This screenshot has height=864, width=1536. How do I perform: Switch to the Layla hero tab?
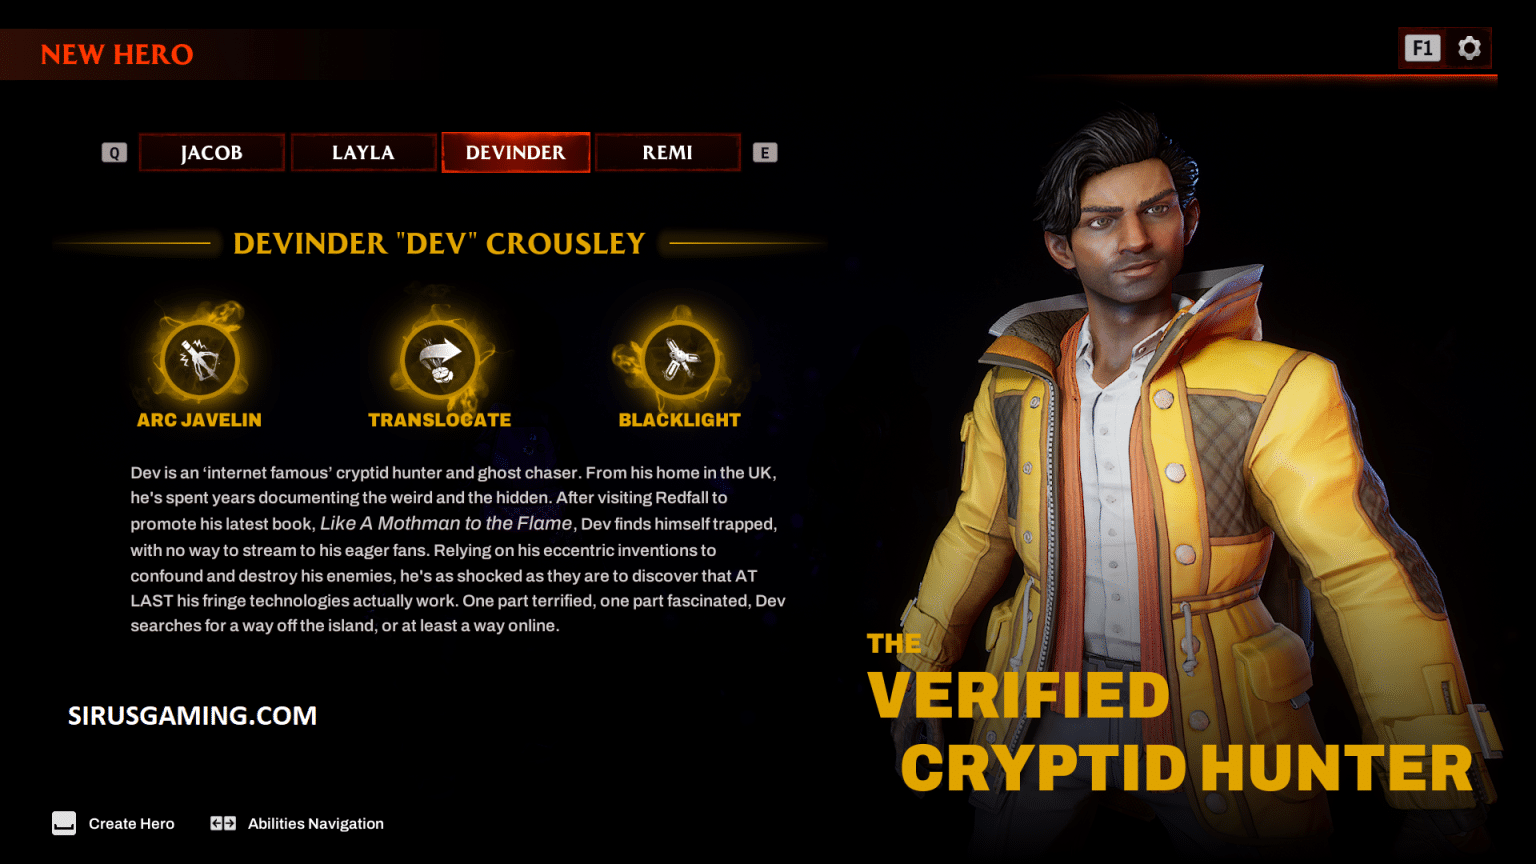click(x=363, y=153)
